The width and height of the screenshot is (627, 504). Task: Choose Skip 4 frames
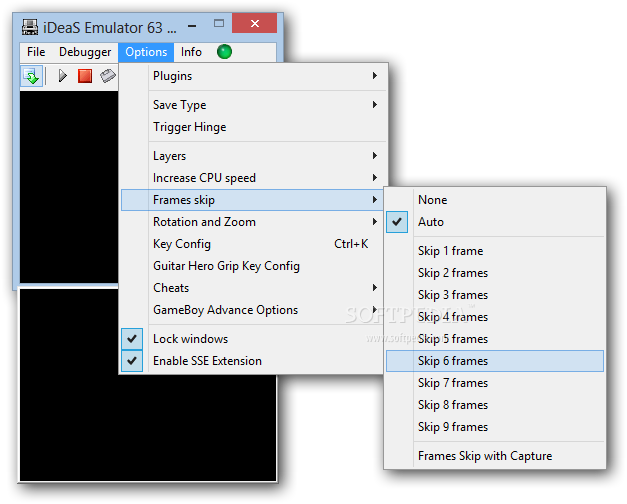[495, 317]
